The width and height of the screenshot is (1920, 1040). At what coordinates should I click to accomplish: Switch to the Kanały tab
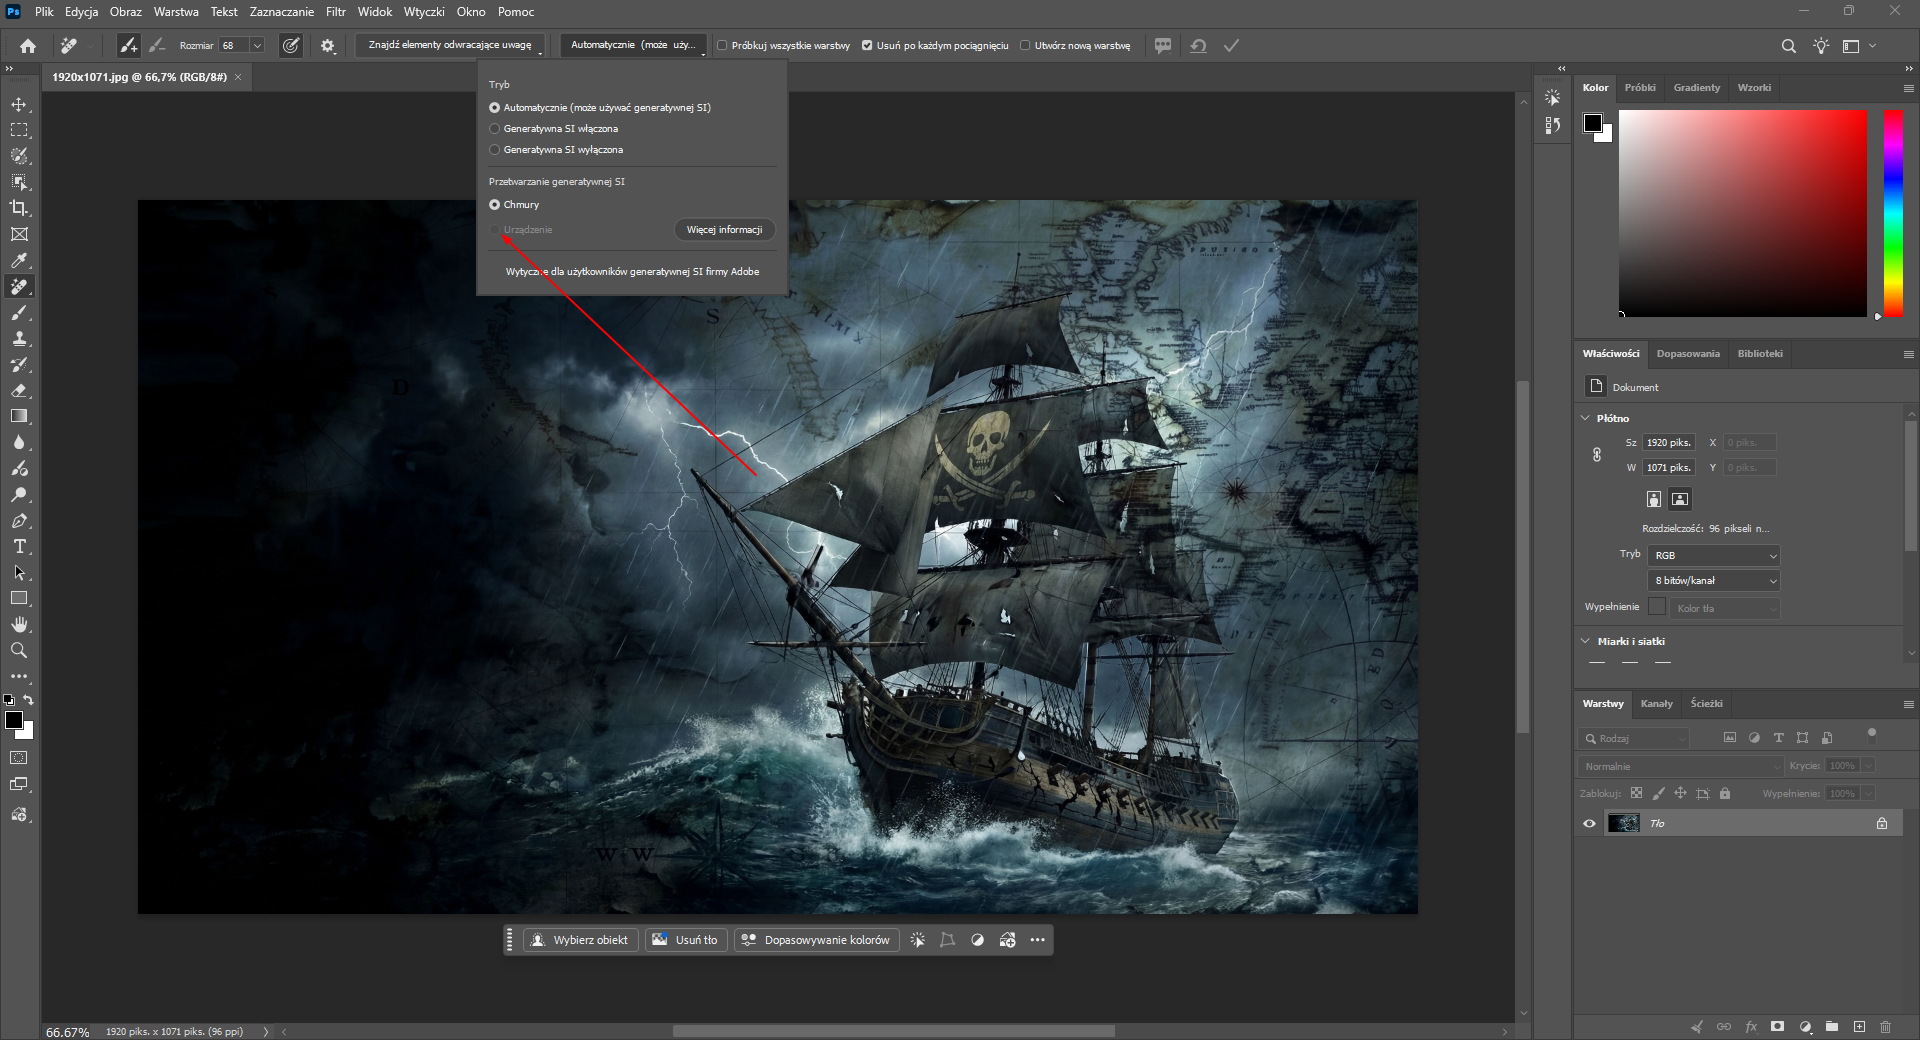point(1657,704)
